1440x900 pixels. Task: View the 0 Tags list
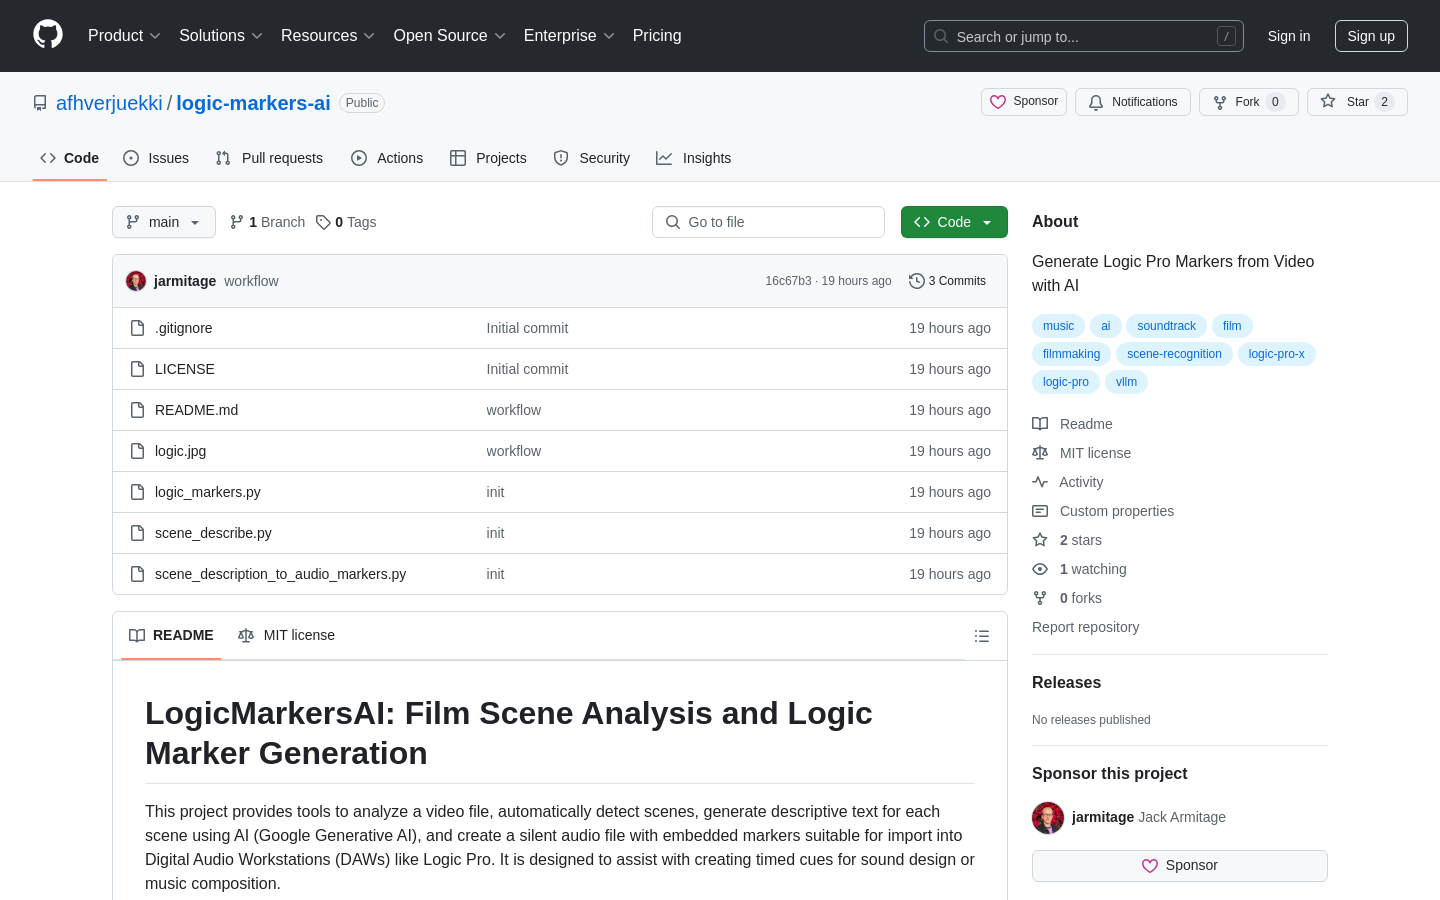click(x=346, y=222)
